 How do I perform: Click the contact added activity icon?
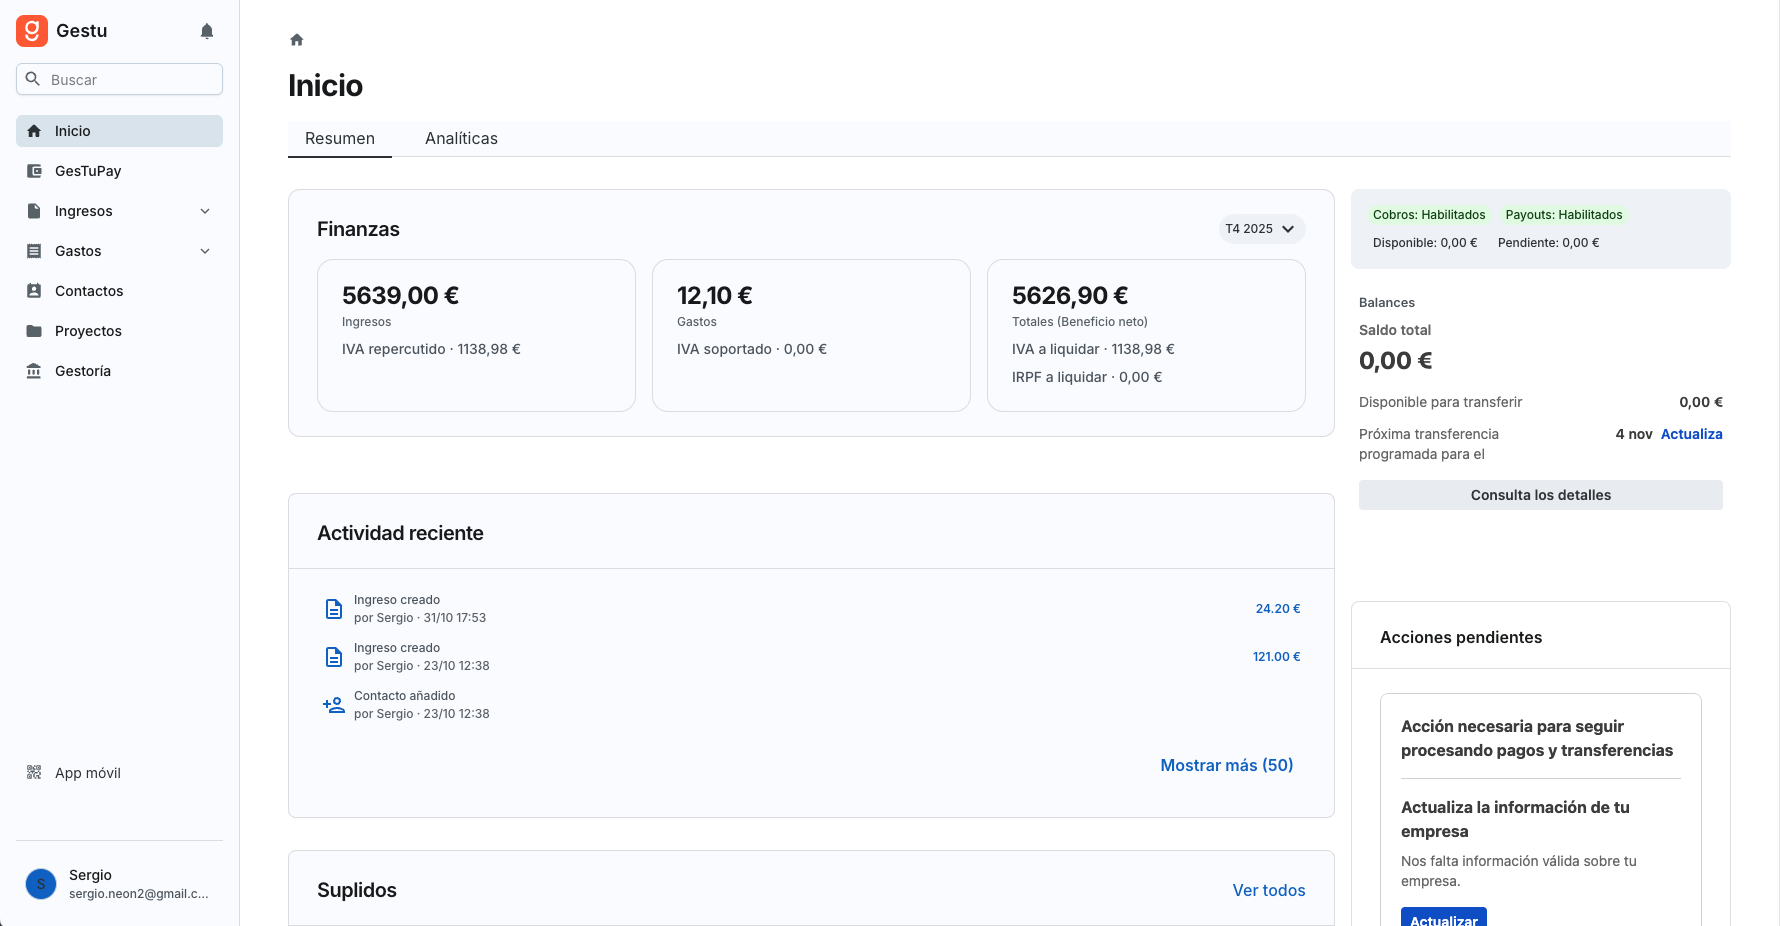[333, 704]
